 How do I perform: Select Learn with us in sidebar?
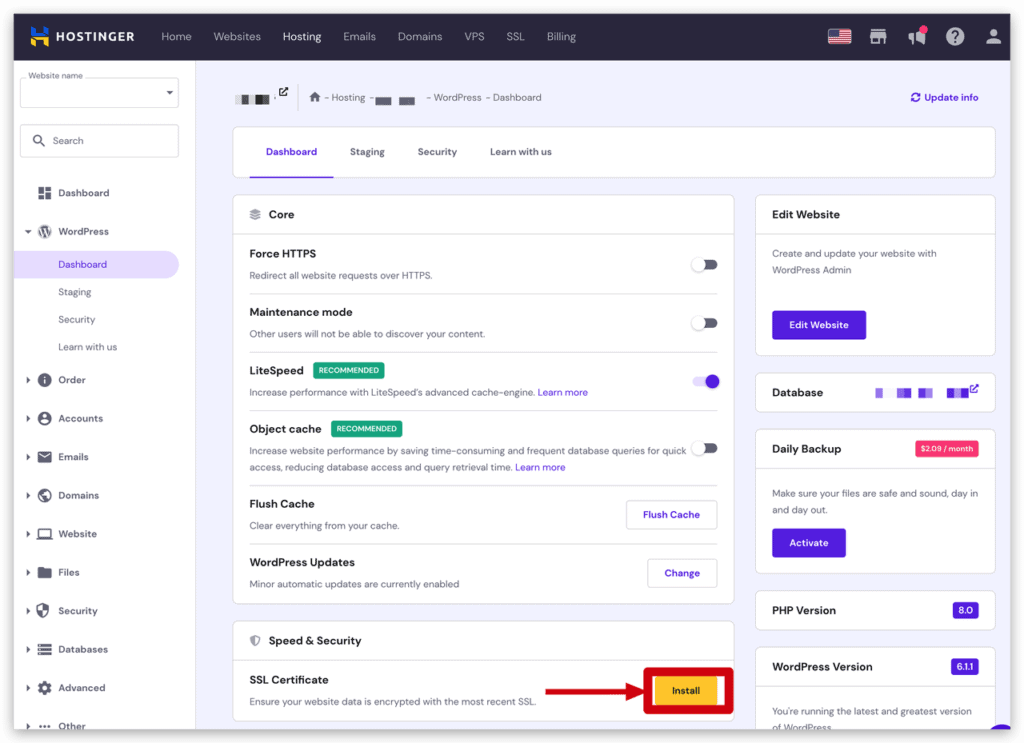point(88,347)
